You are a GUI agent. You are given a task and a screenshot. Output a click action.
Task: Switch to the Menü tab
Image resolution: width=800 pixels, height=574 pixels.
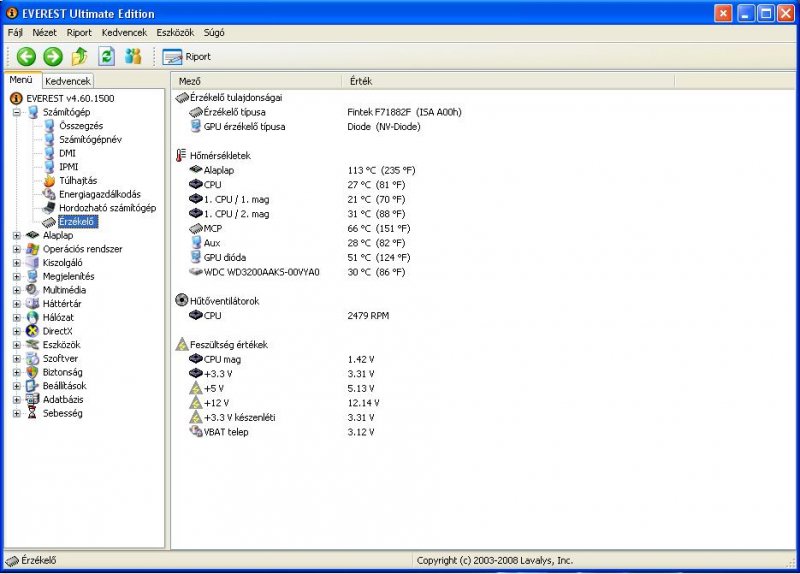(21, 80)
